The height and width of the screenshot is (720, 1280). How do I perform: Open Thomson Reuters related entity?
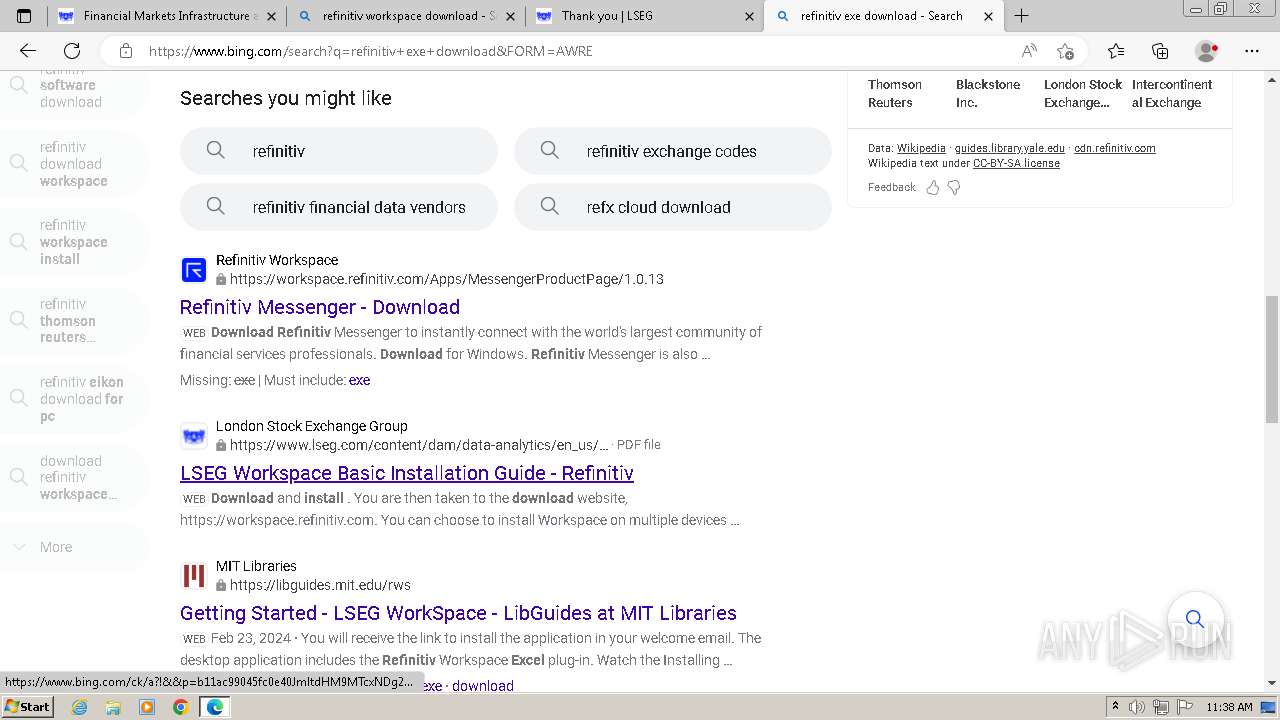pos(895,93)
